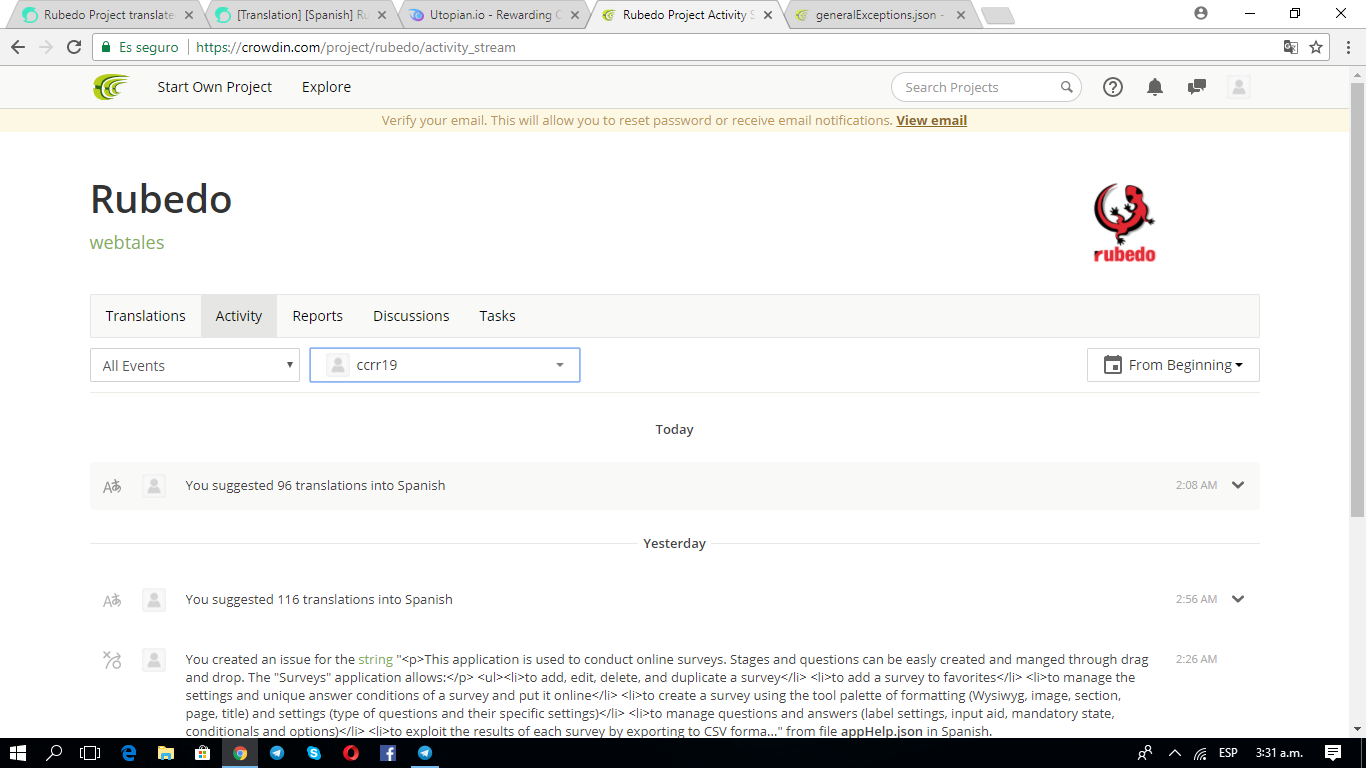The width and height of the screenshot is (1366, 768).
Task: Click the taskbar clock 3:31 a.m.
Action: coord(1277,753)
